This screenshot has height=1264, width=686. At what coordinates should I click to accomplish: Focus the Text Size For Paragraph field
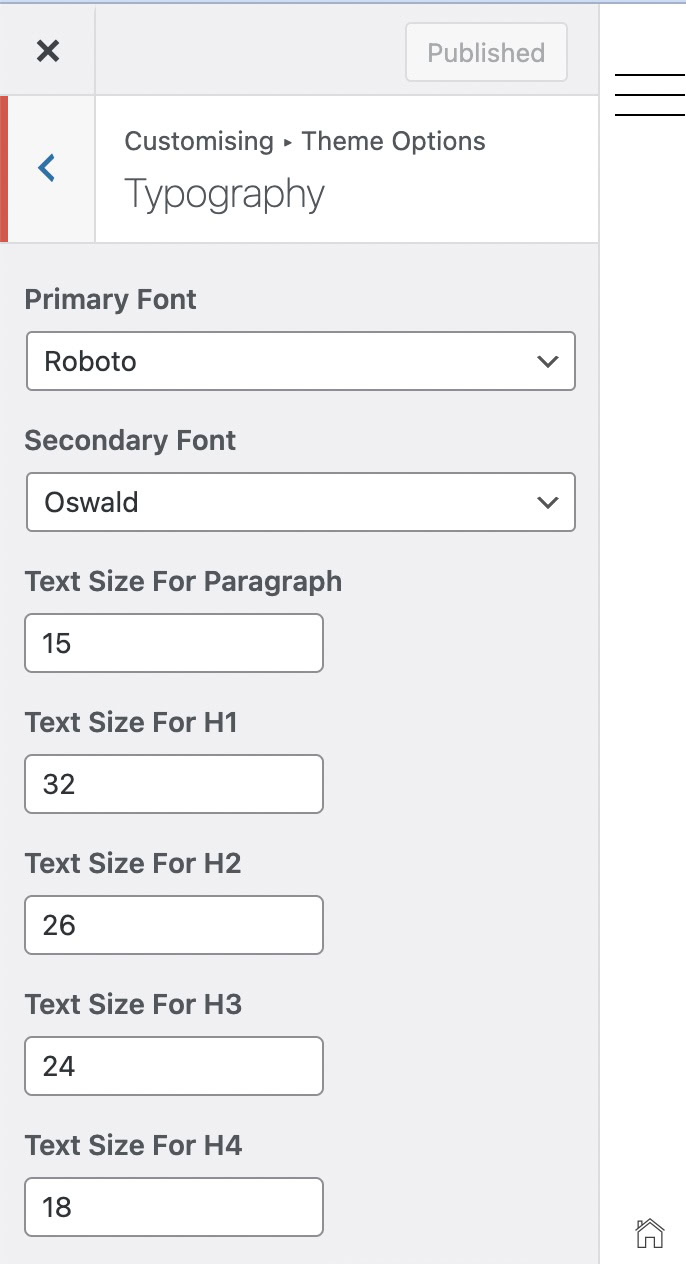coord(174,643)
